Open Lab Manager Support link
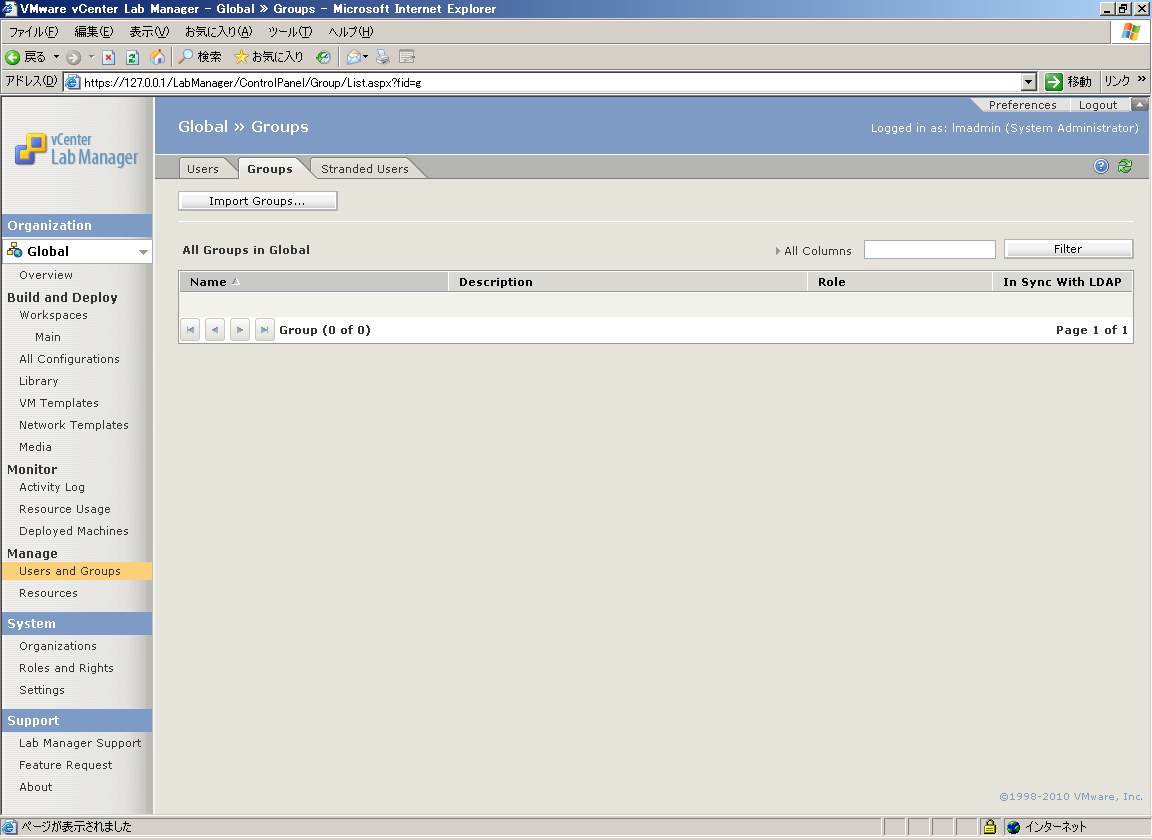The width and height of the screenshot is (1152, 840). [80, 743]
